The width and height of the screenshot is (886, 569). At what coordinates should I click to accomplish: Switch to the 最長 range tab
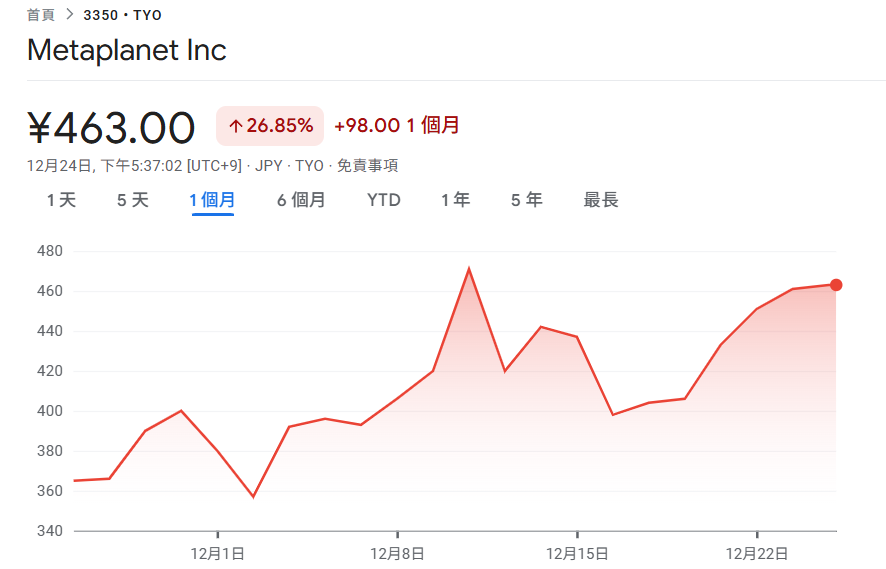click(601, 200)
